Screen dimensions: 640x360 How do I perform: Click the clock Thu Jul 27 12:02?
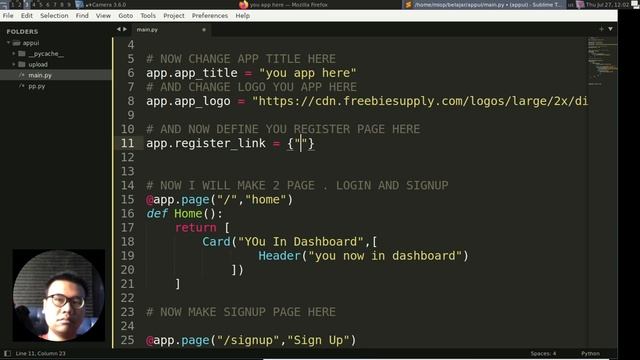608,5
